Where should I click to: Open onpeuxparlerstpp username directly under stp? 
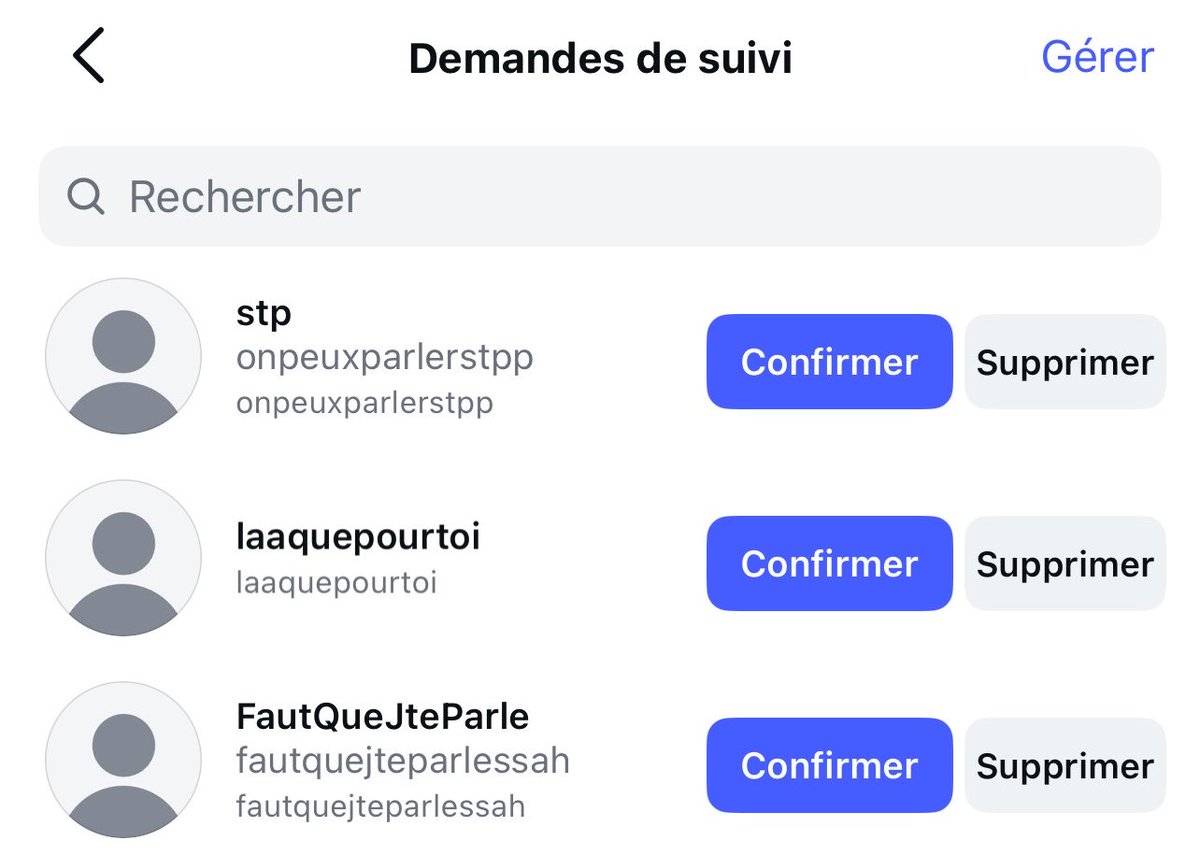tap(384, 358)
